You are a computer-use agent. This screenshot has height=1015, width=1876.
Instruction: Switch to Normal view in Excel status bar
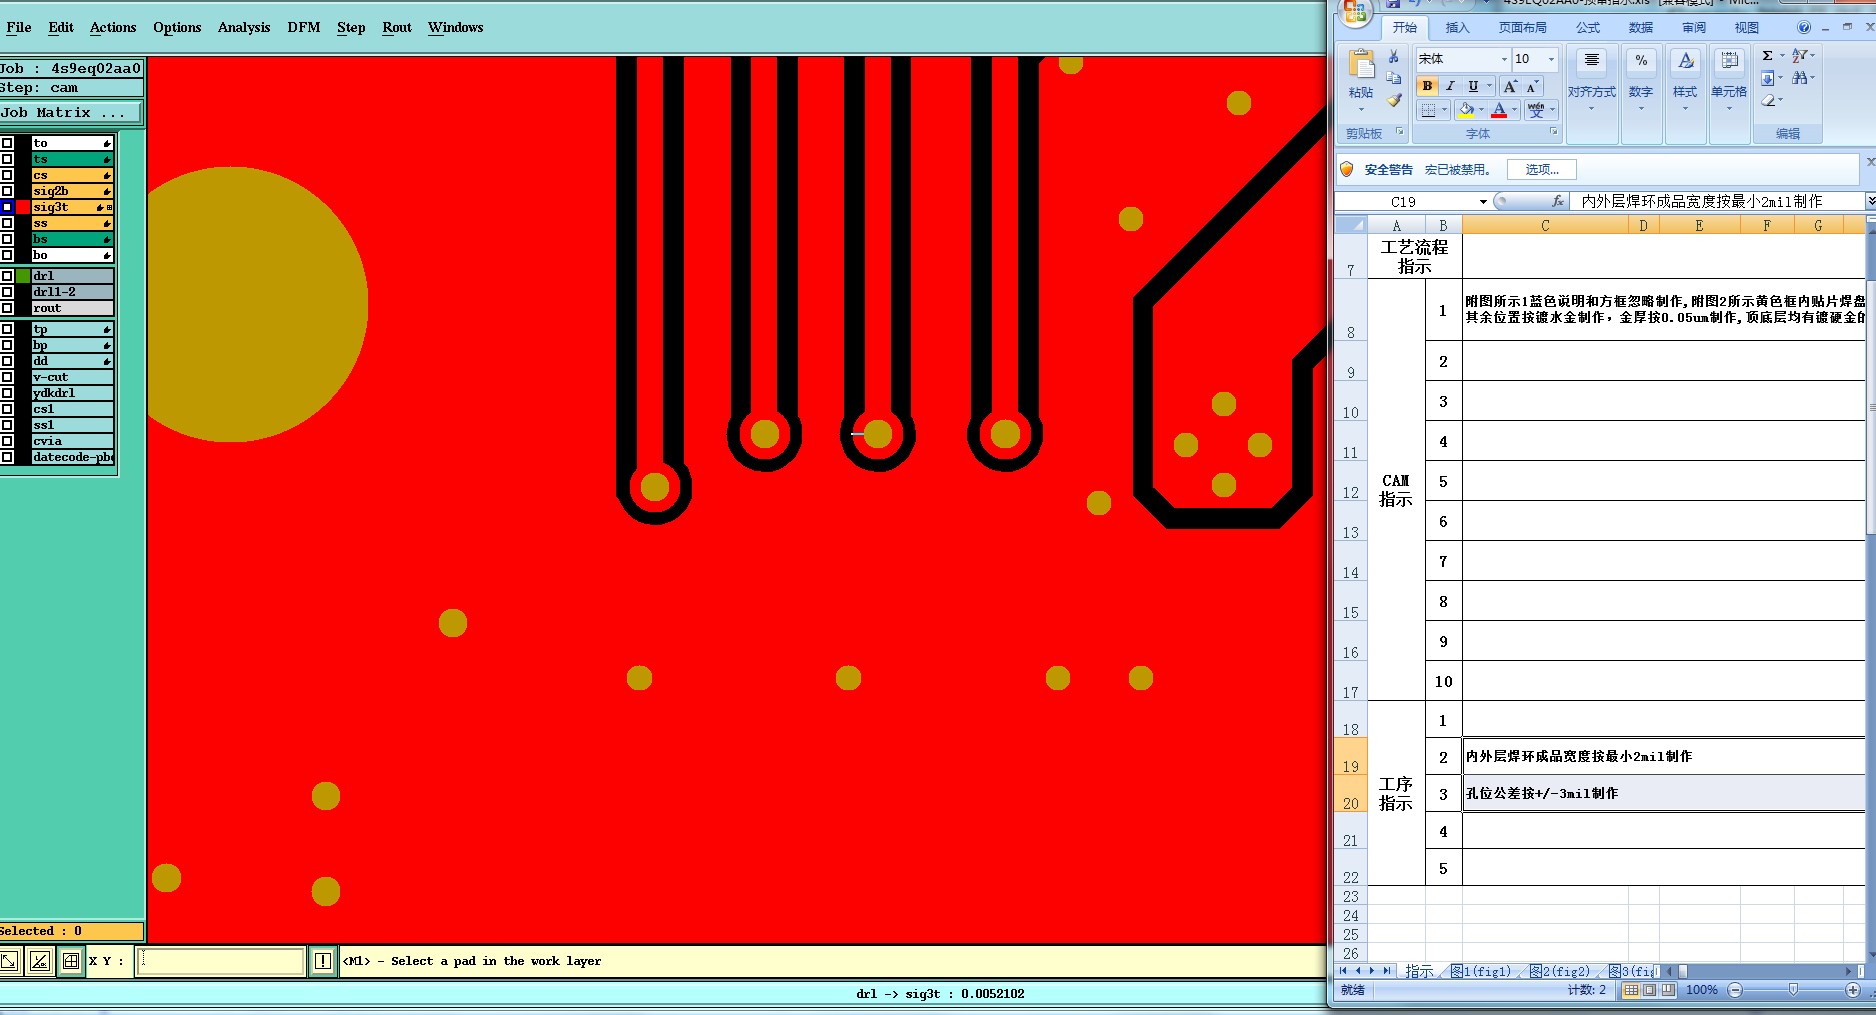[x=1631, y=990]
